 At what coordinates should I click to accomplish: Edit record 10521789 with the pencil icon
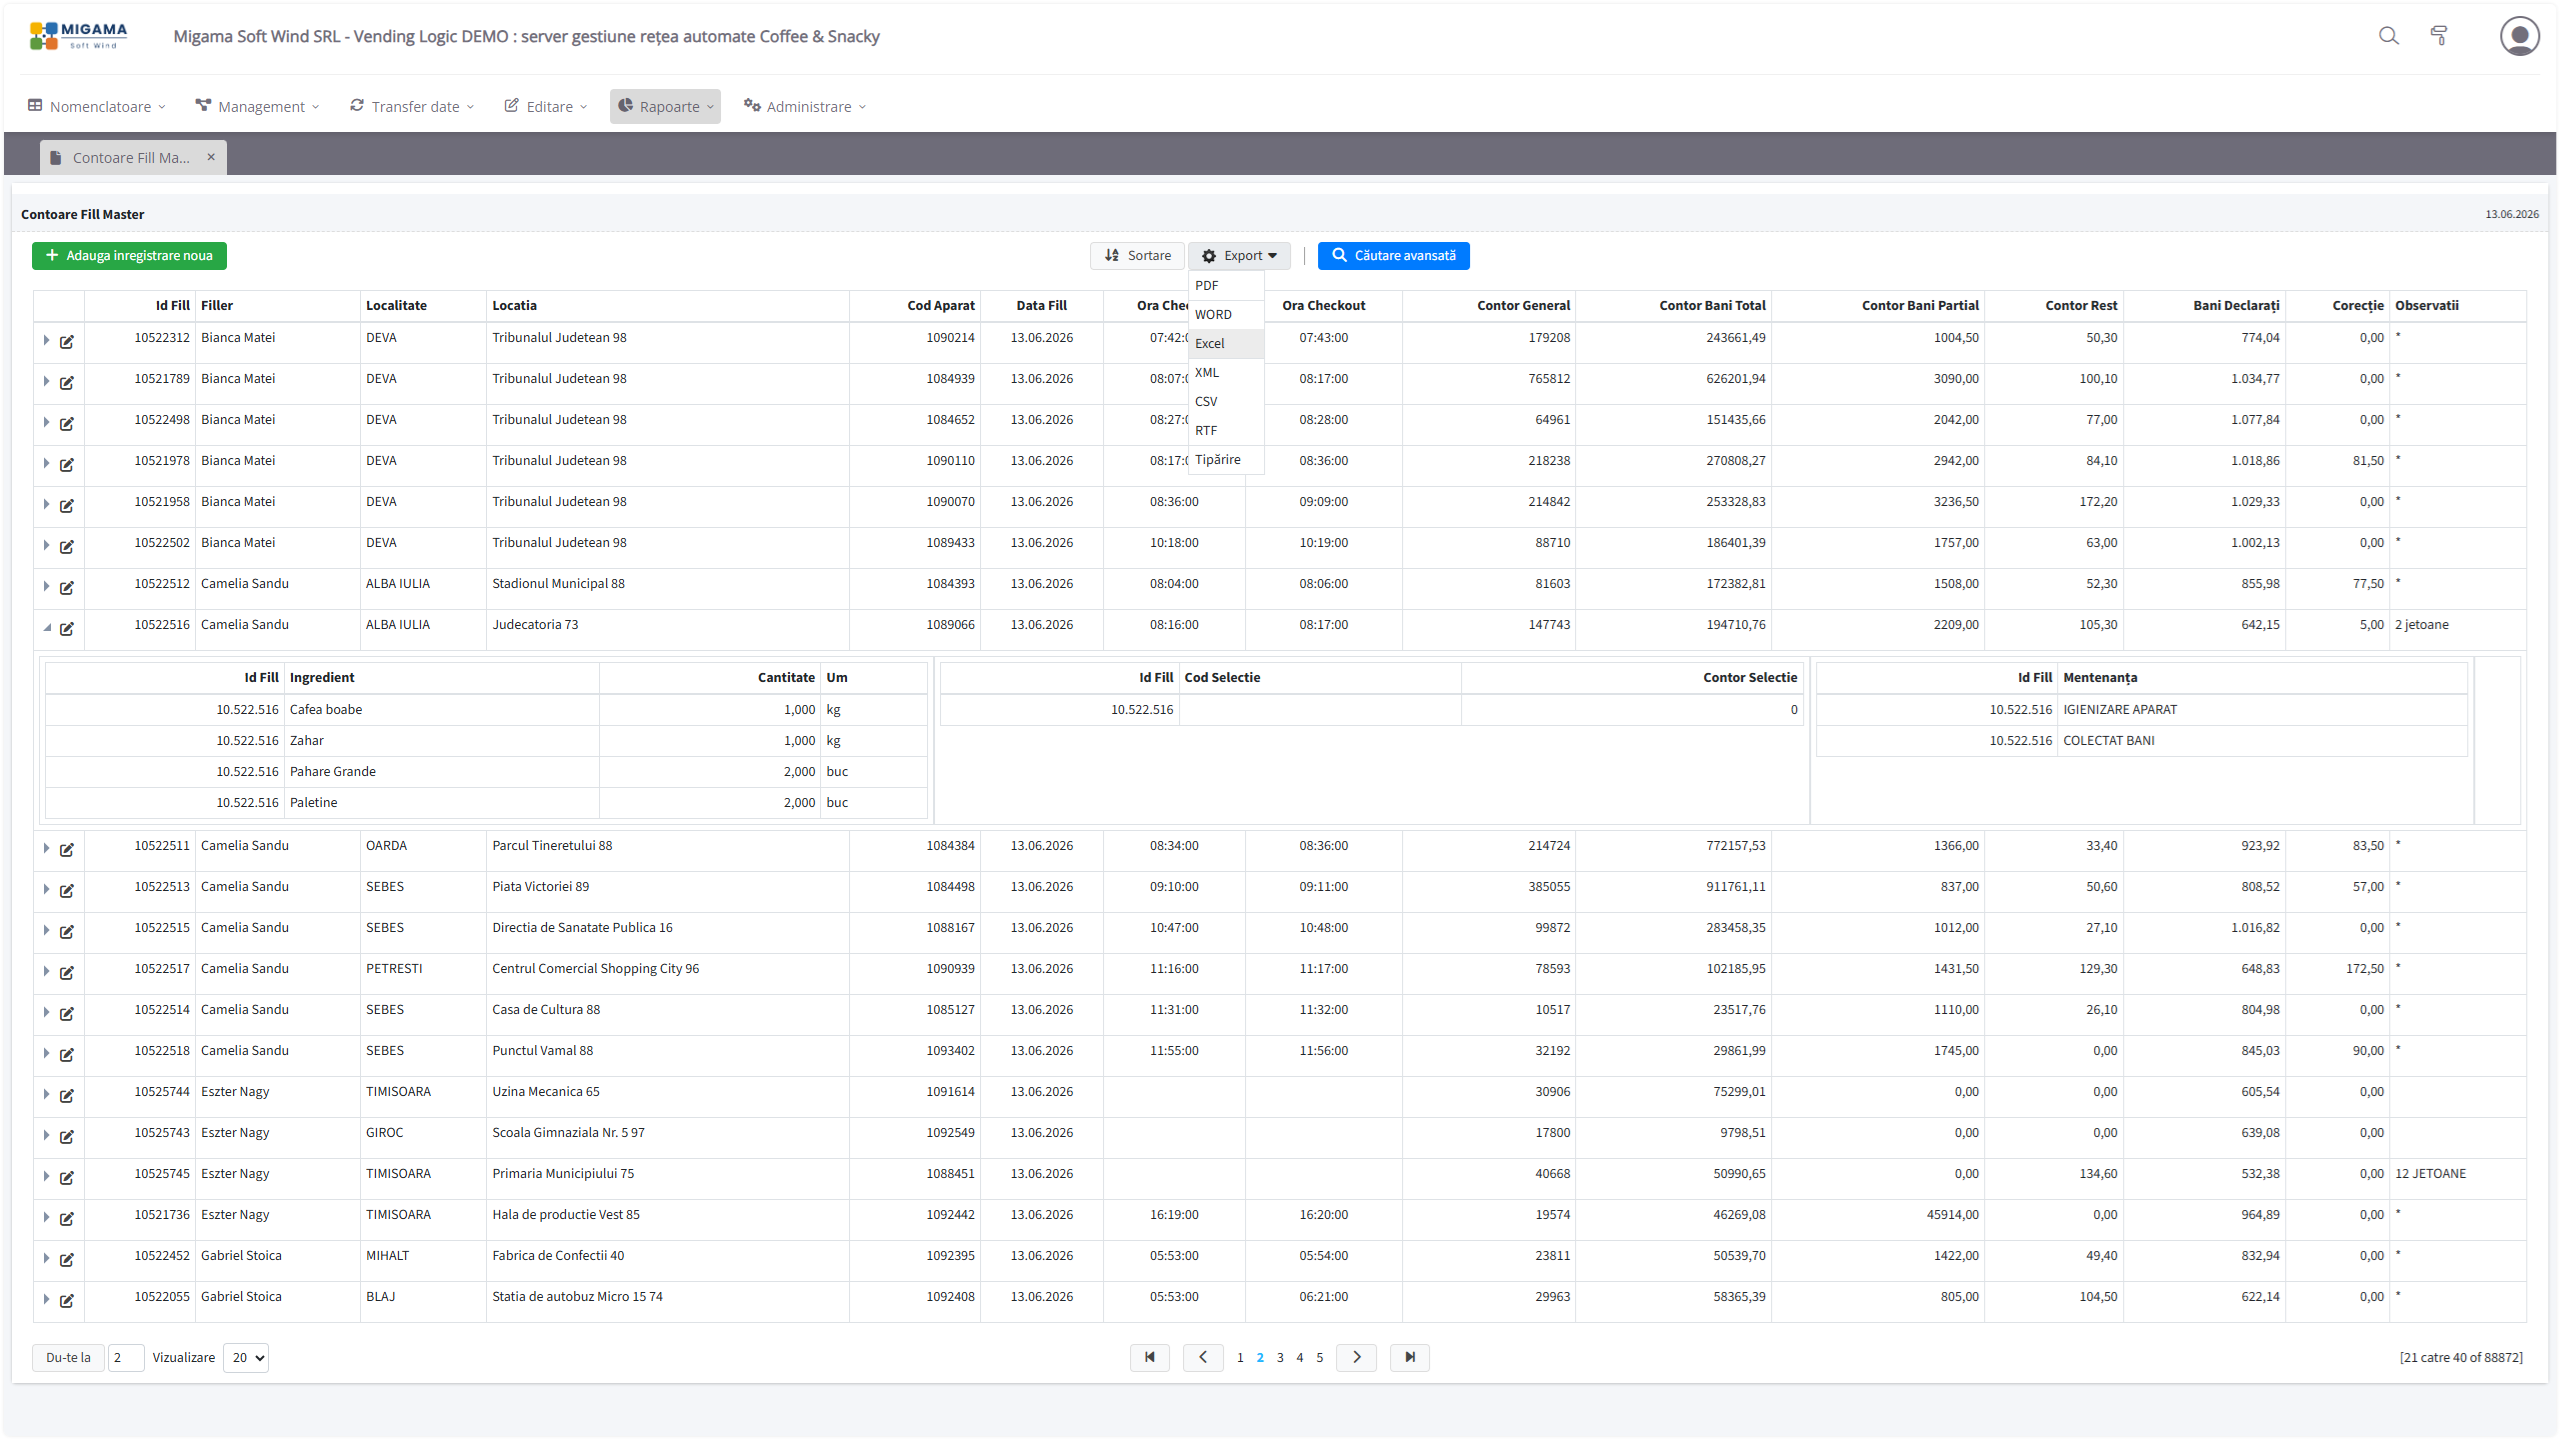[x=67, y=383]
